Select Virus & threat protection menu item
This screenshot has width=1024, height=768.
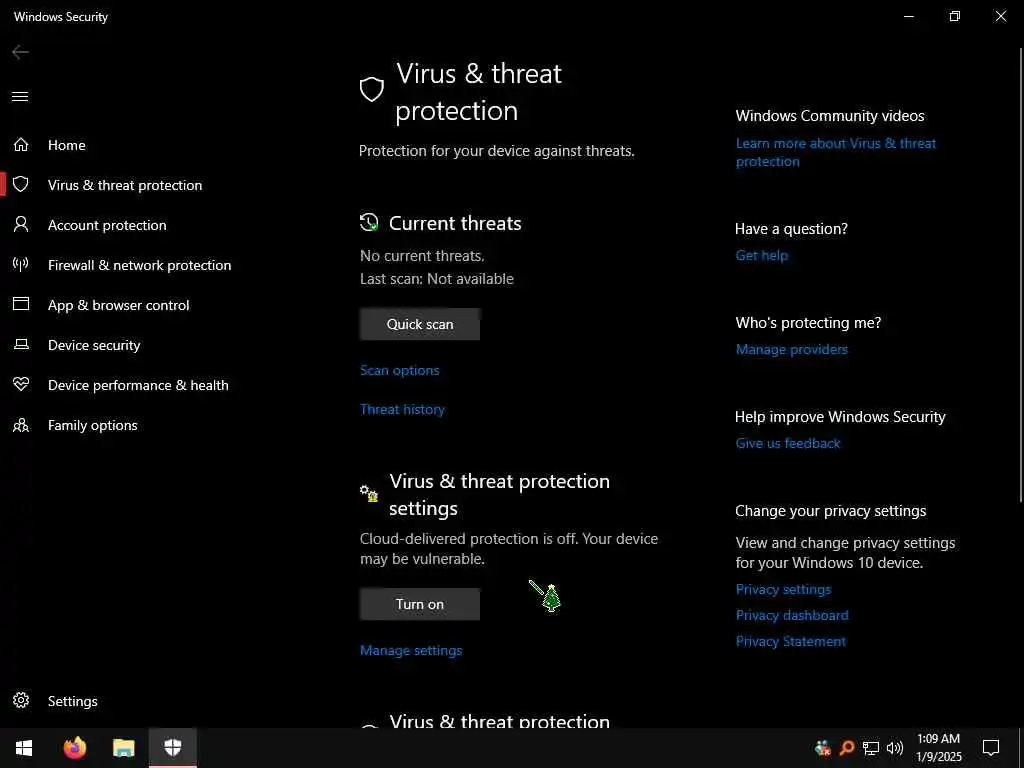[x=125, y=185]
